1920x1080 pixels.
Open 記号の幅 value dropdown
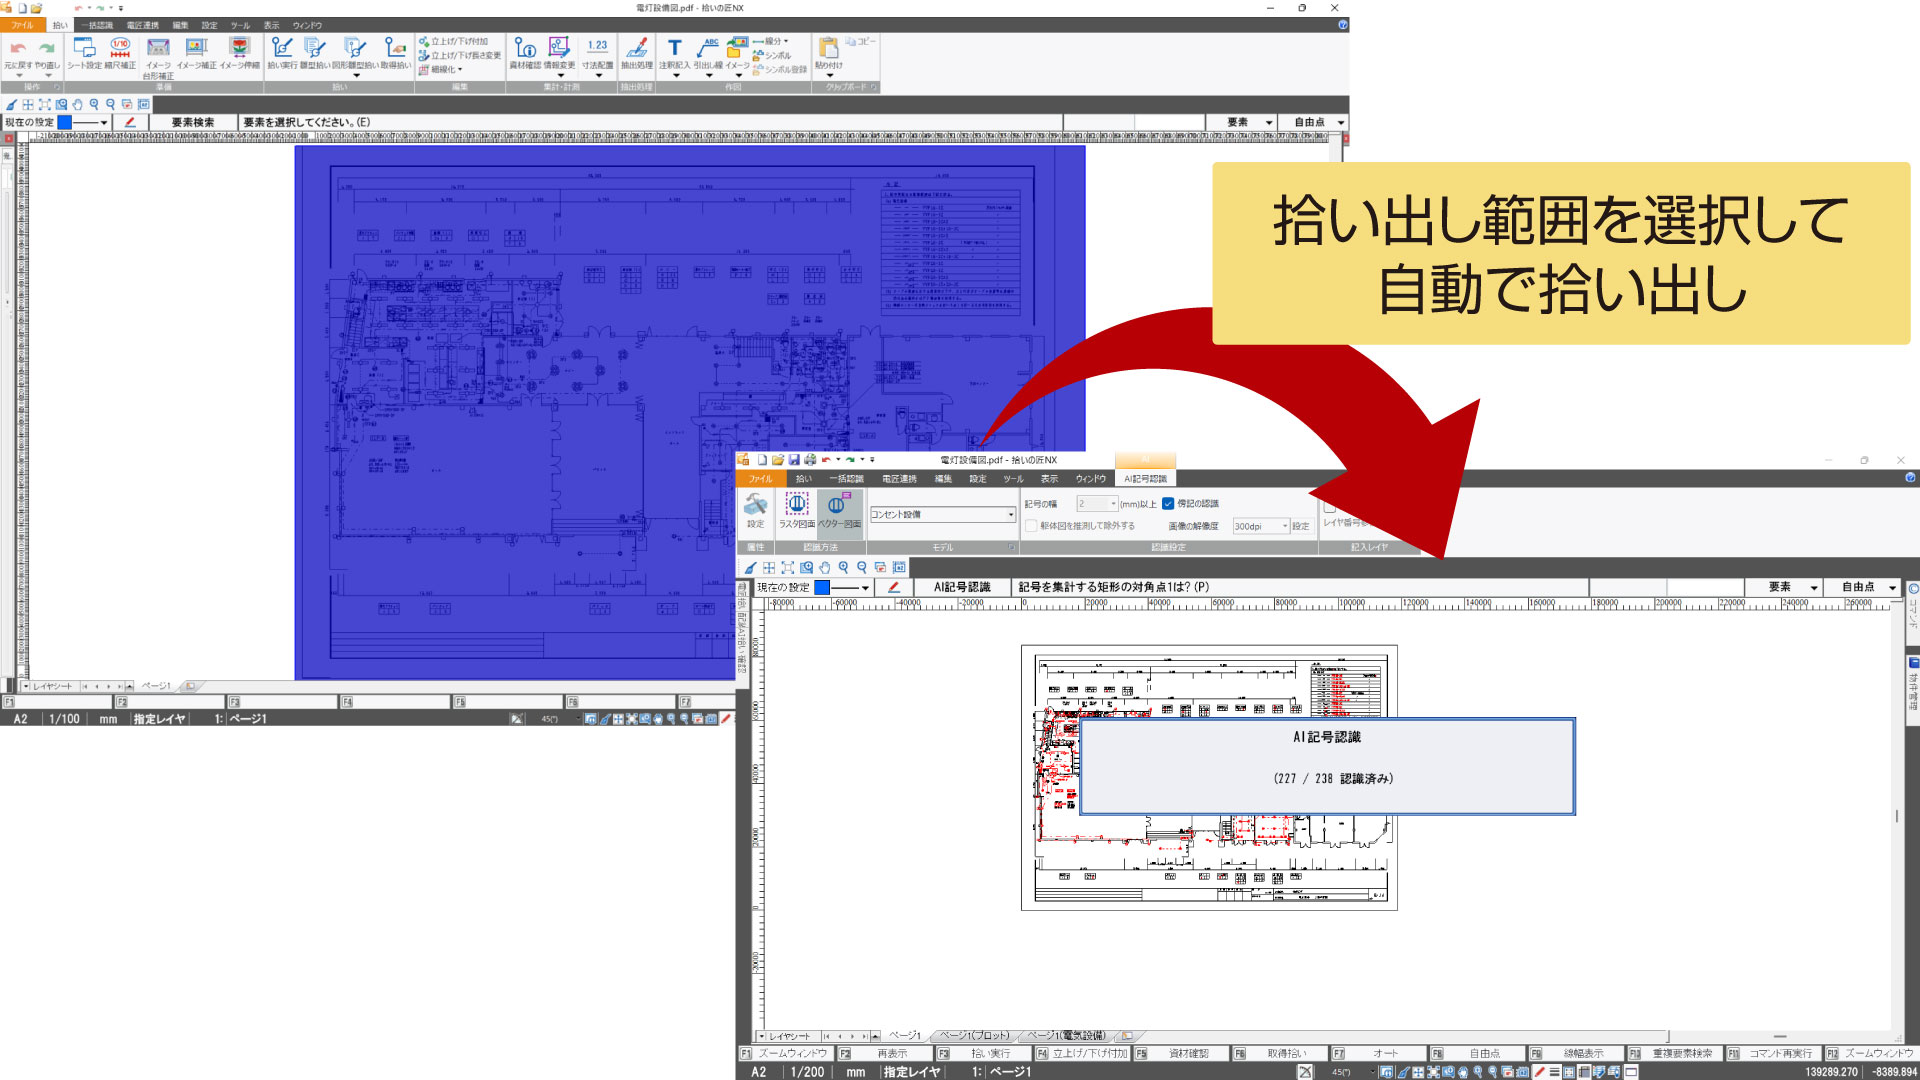(x=1097, y=504)
